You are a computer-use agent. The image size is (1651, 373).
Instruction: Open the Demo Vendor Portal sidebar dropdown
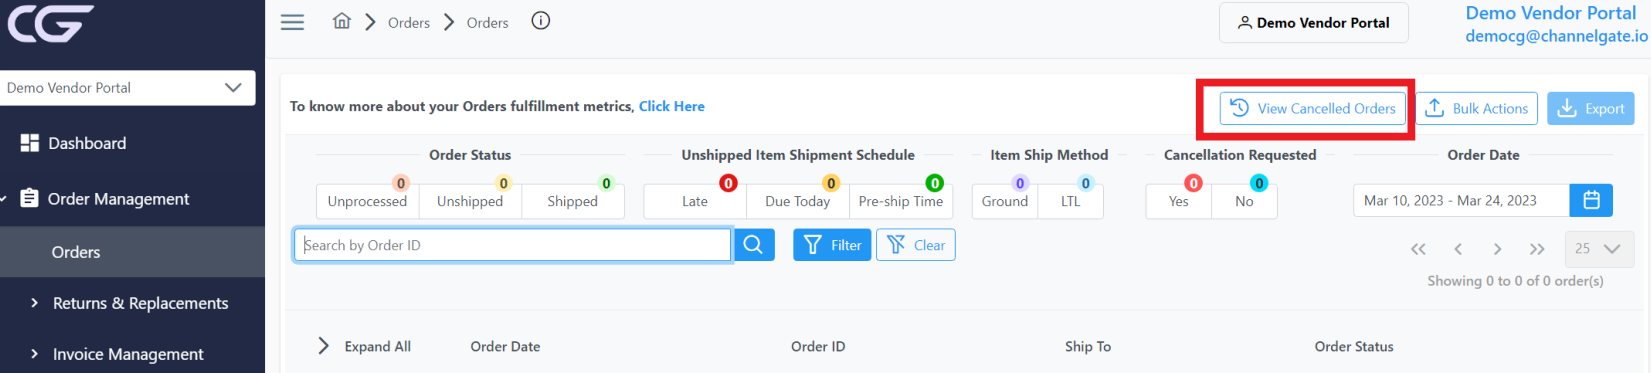(x=127, y=88)
